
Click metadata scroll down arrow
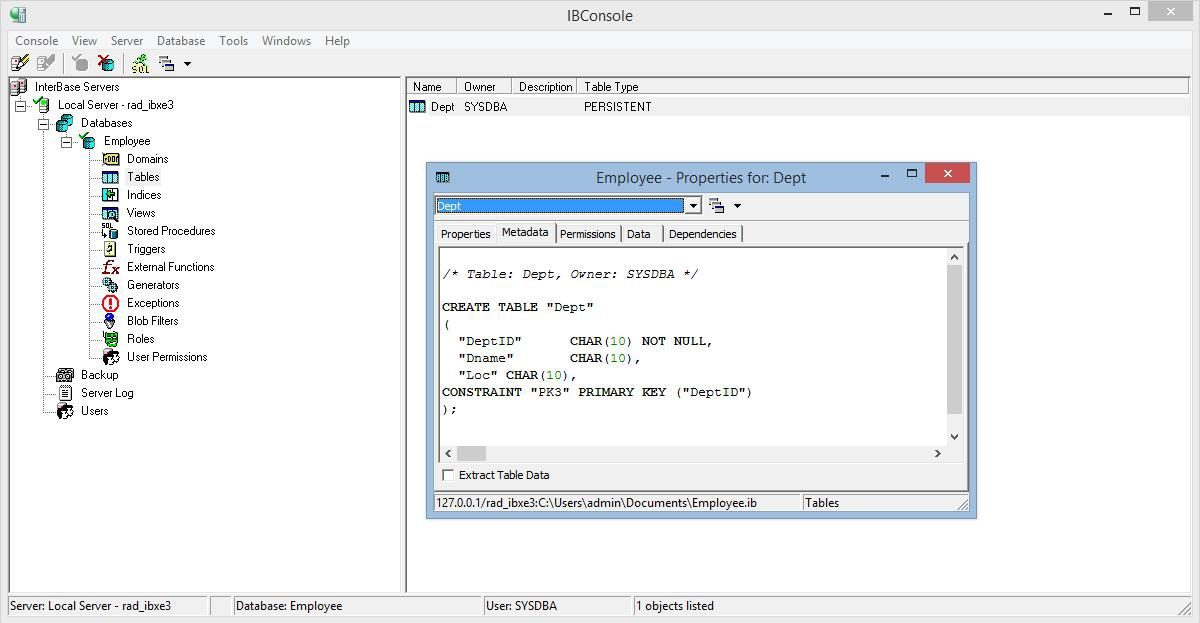[954, 437]
